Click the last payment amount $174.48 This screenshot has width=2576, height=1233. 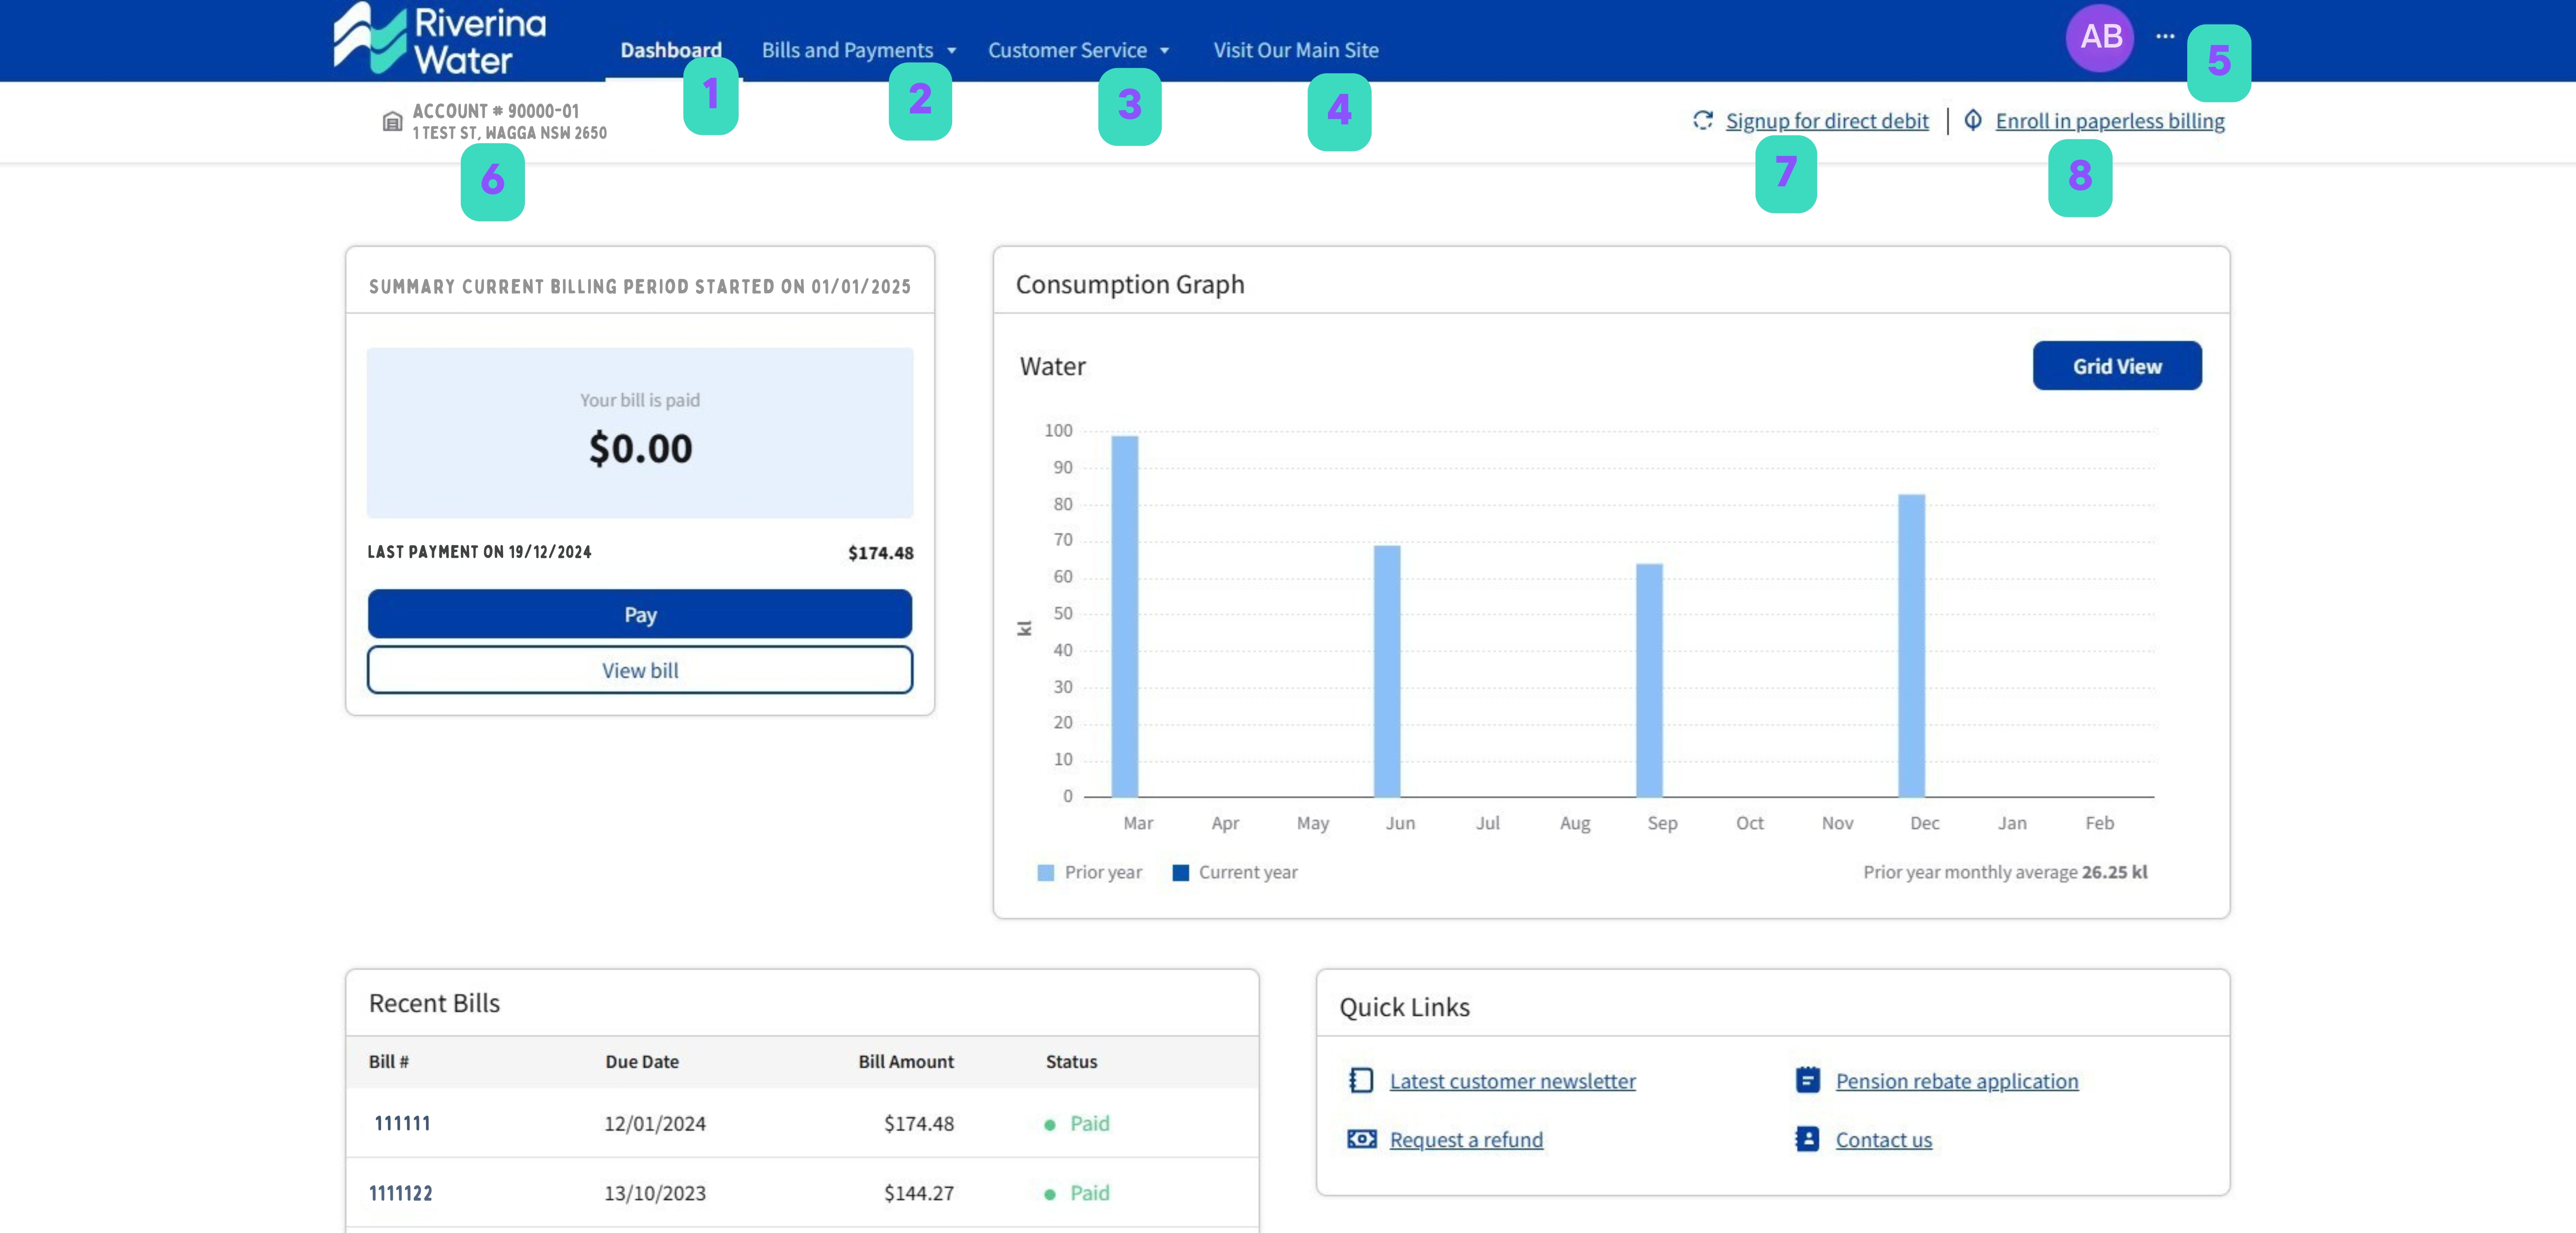tap(880, 553)
